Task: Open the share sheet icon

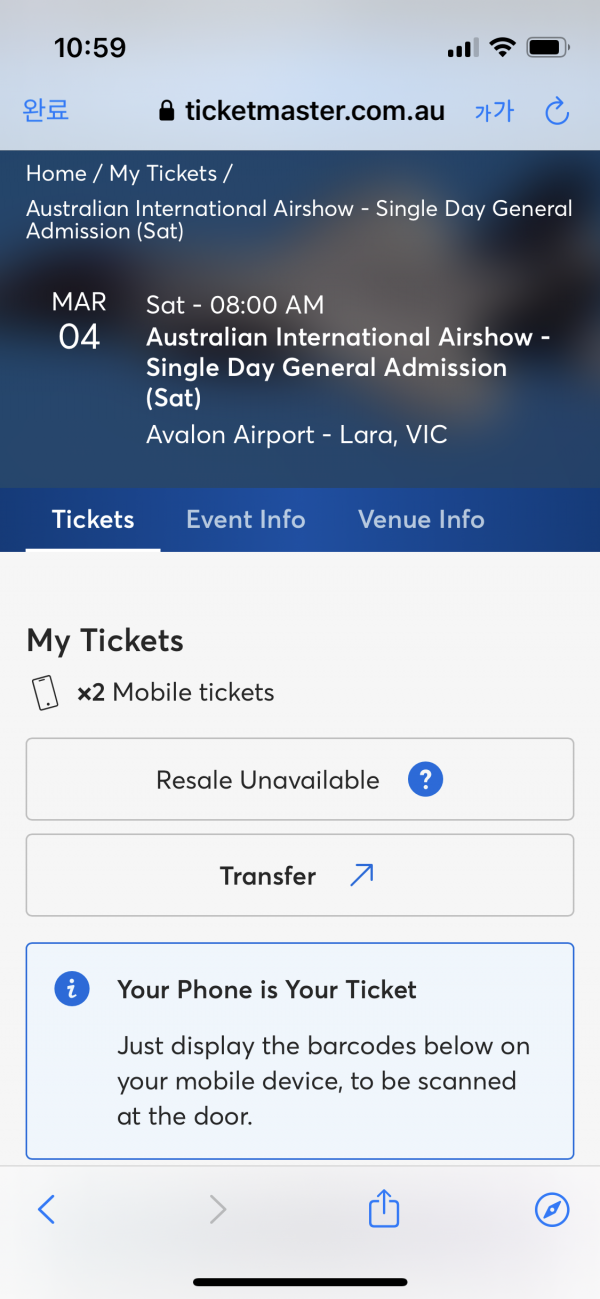Action: coord(384,1208)
